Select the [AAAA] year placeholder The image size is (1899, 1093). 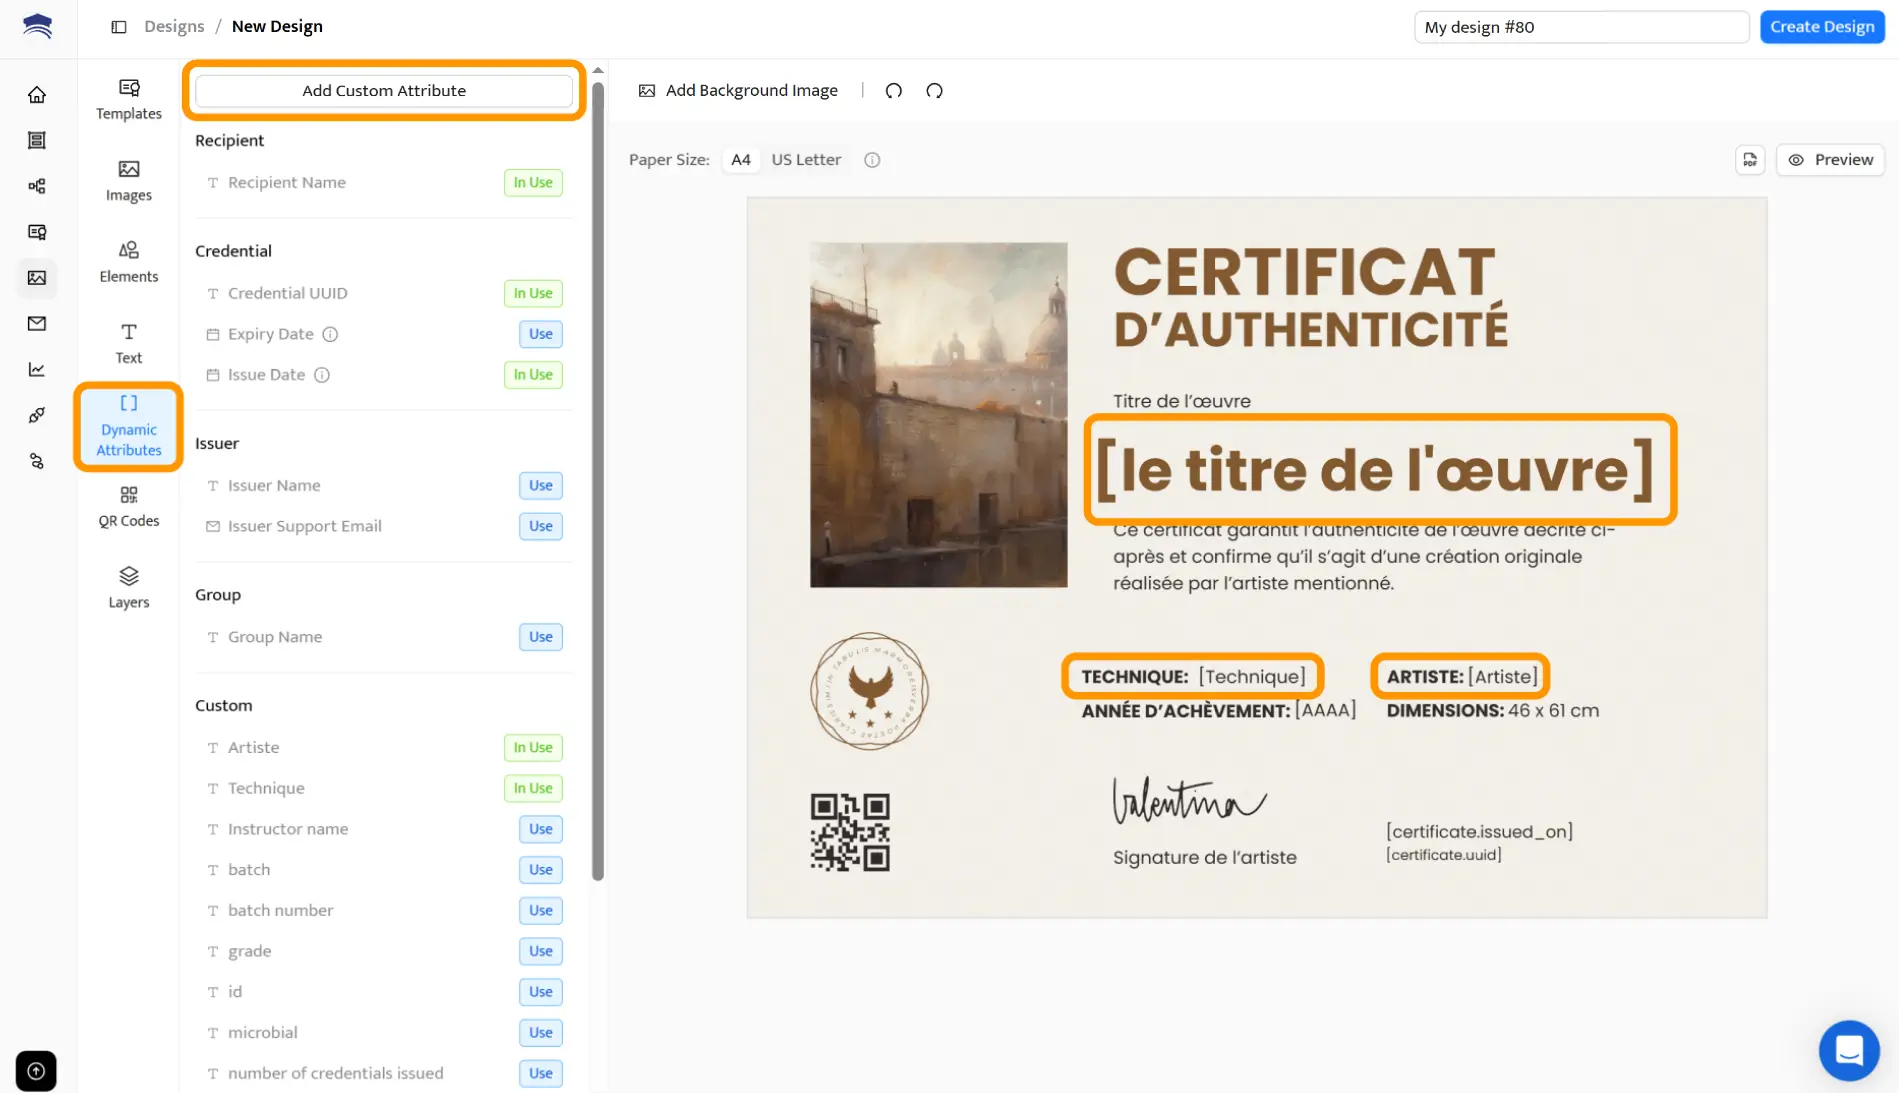coord(1326,711)
